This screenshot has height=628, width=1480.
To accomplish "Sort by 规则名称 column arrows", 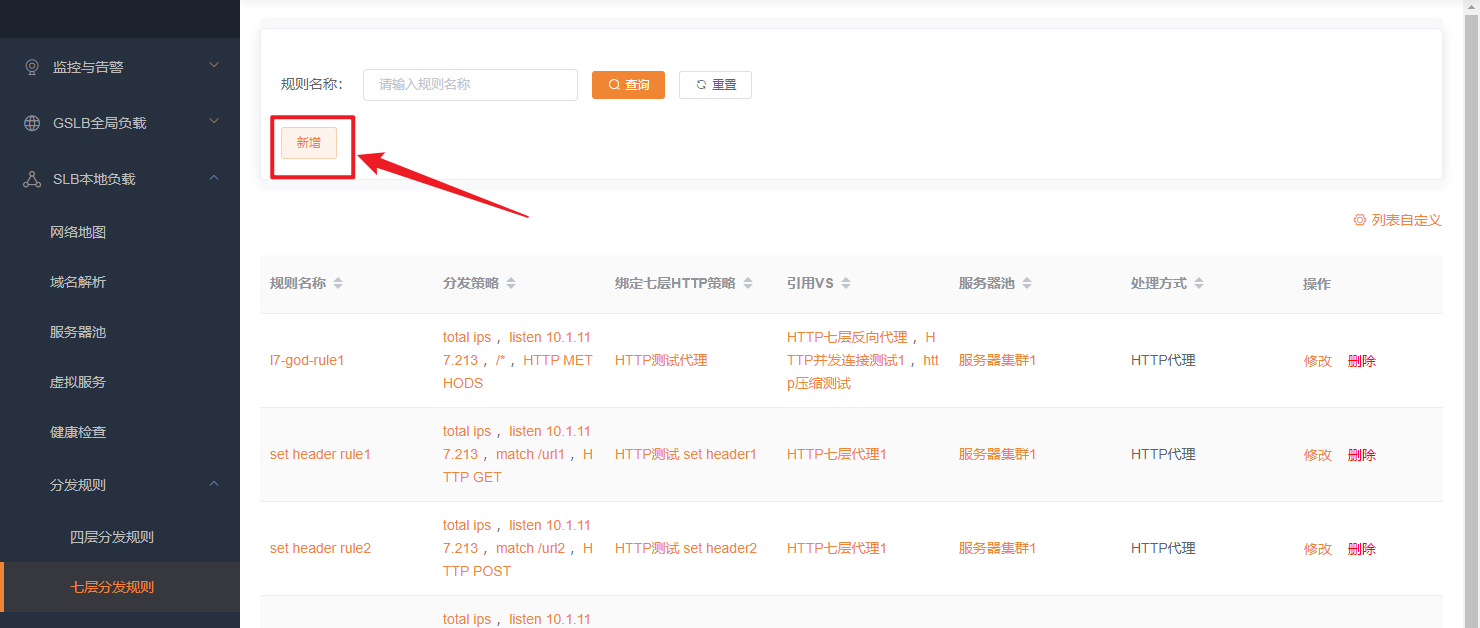I will pyautogui.click(x=338, y=284).
